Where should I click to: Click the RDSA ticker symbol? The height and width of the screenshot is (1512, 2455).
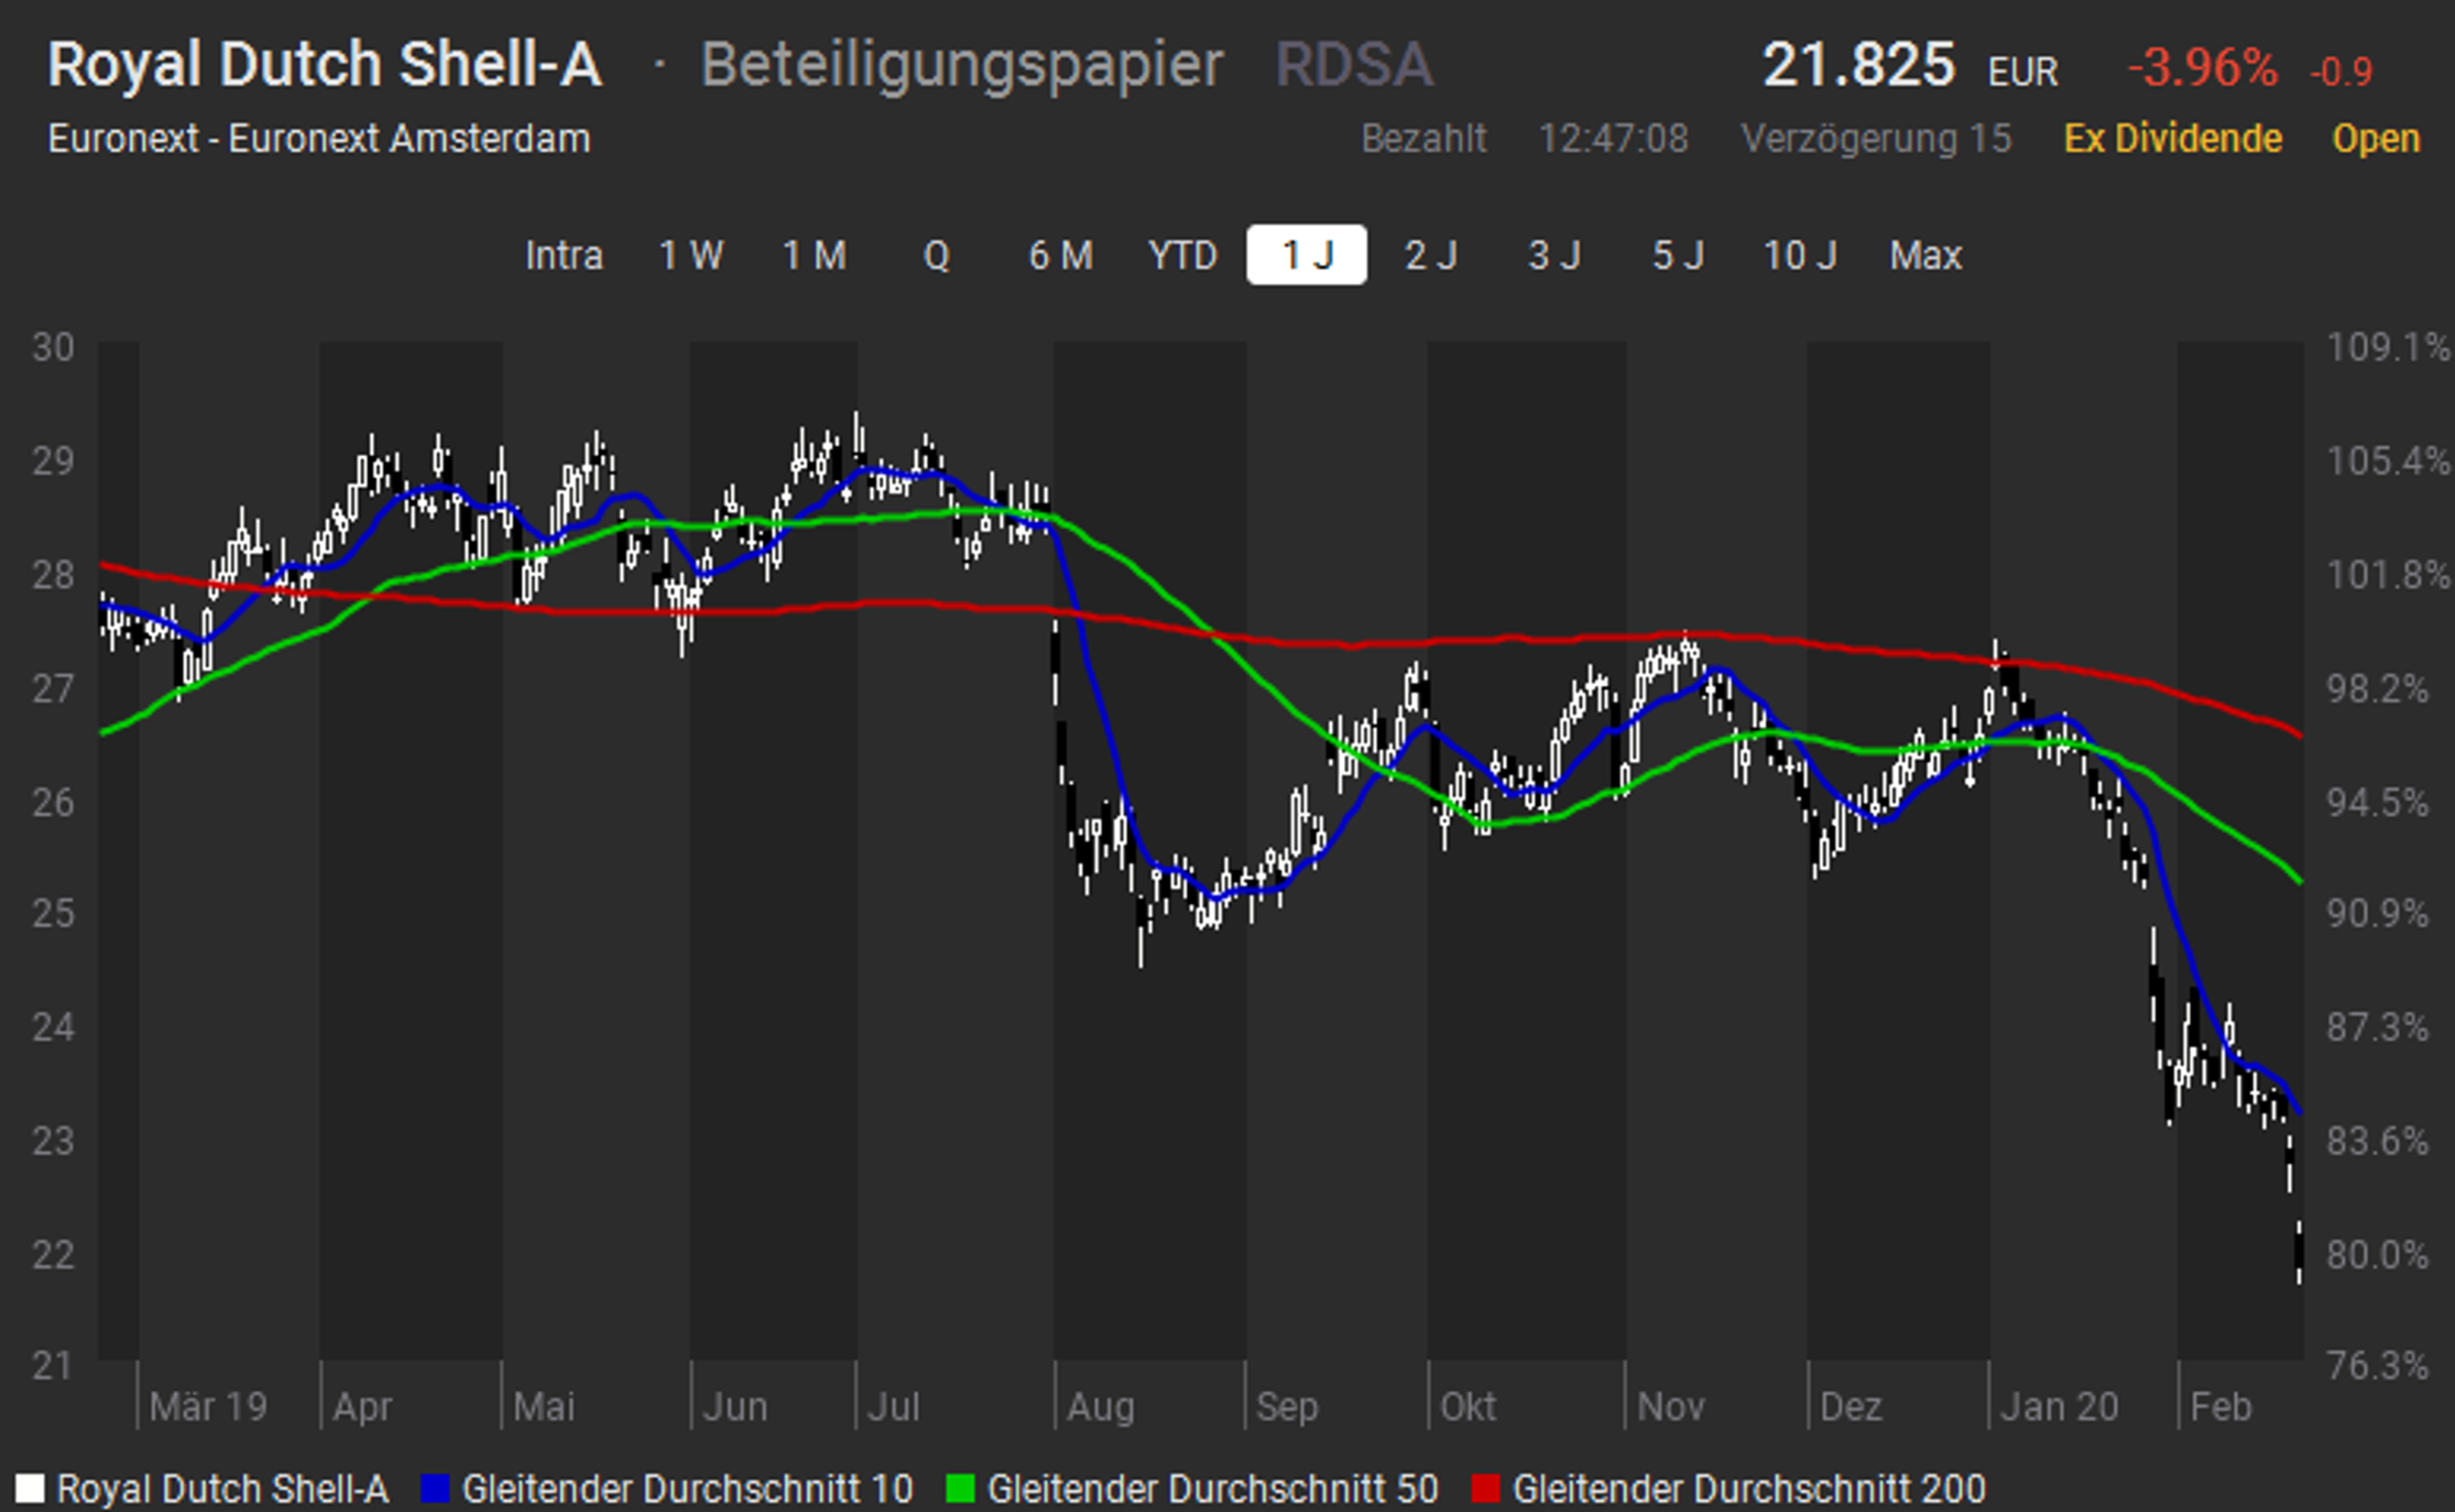1354,65
